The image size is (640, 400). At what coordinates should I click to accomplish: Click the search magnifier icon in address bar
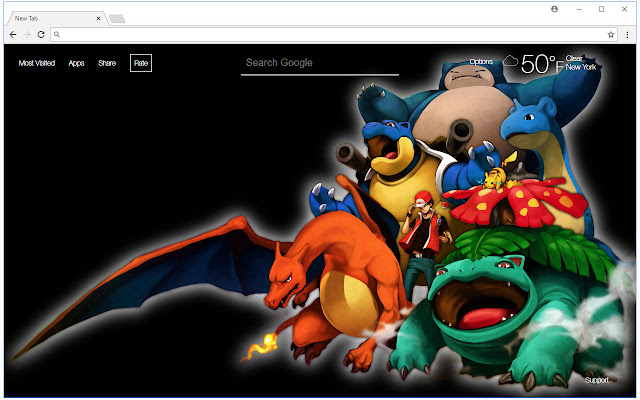(x=57, y=35)
